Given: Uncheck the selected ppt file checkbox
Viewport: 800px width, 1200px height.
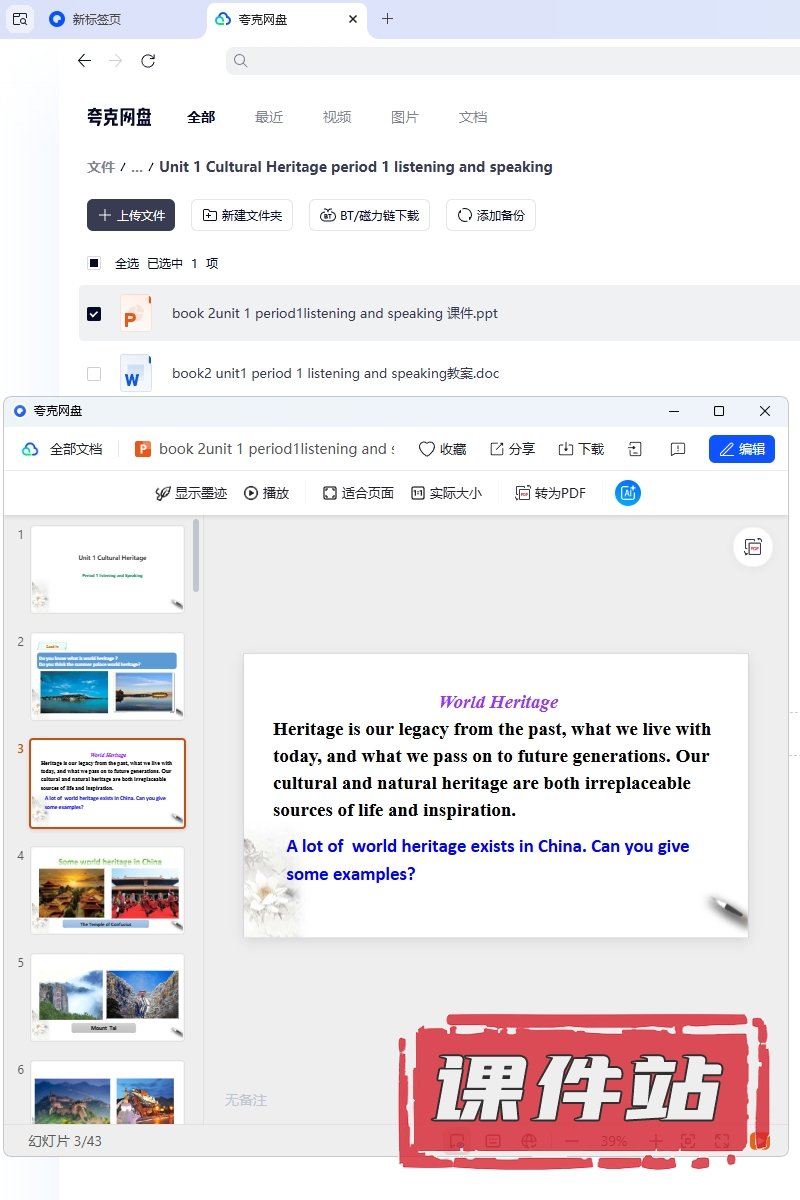Looking at the screenshot, I should (x=94, y=314).
